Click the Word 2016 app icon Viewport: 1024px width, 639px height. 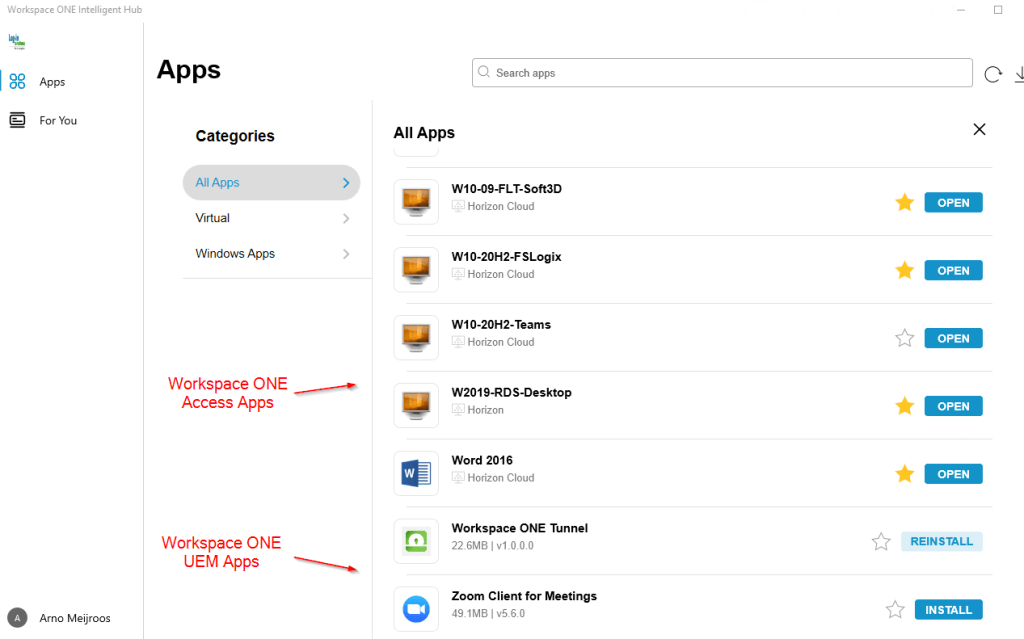point(416,474)
